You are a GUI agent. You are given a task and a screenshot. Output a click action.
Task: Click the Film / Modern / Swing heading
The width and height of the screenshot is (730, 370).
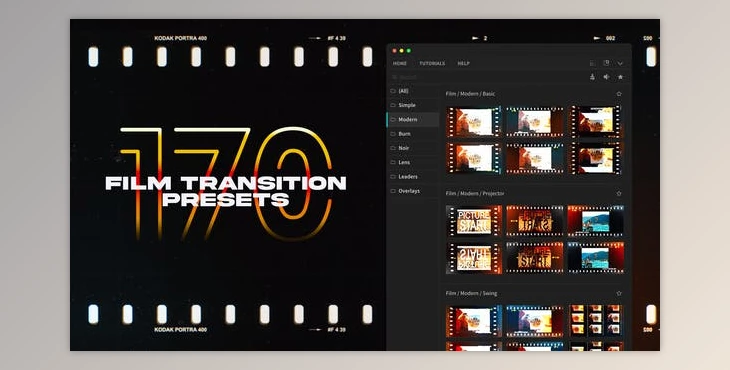(471, 294)
